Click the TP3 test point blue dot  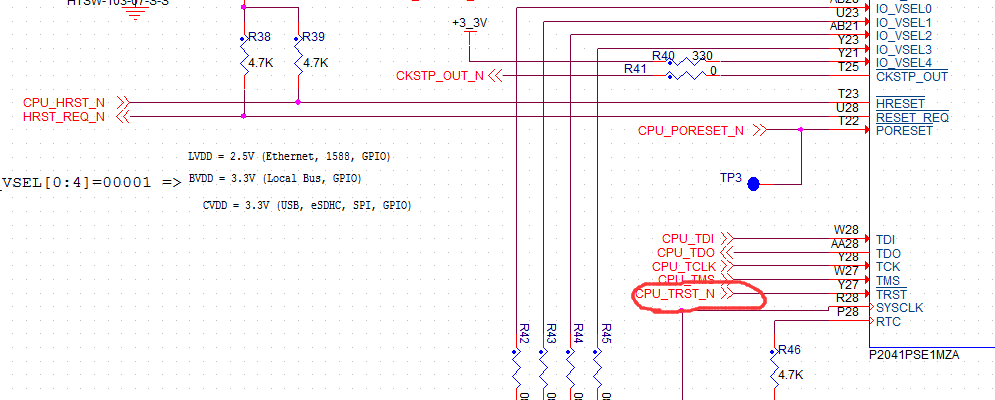coord(753,184)
